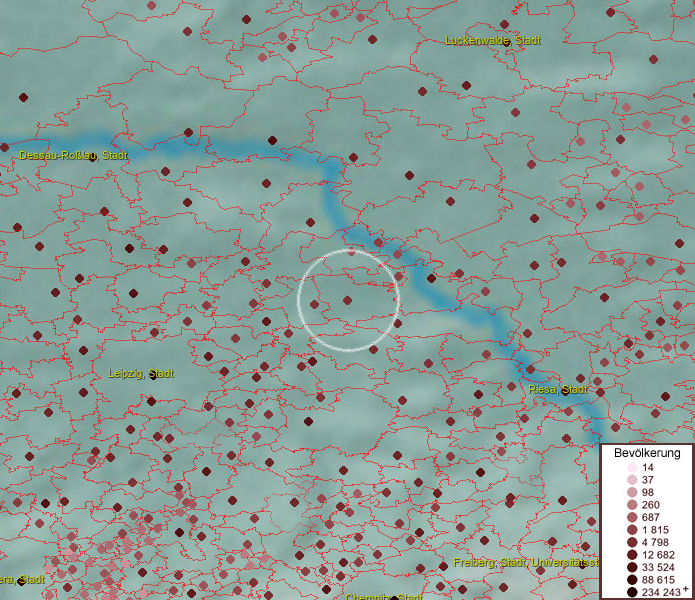
Task: Select the Dessau-Roßlau, Stadt label
Action: (x=73, y=156)
